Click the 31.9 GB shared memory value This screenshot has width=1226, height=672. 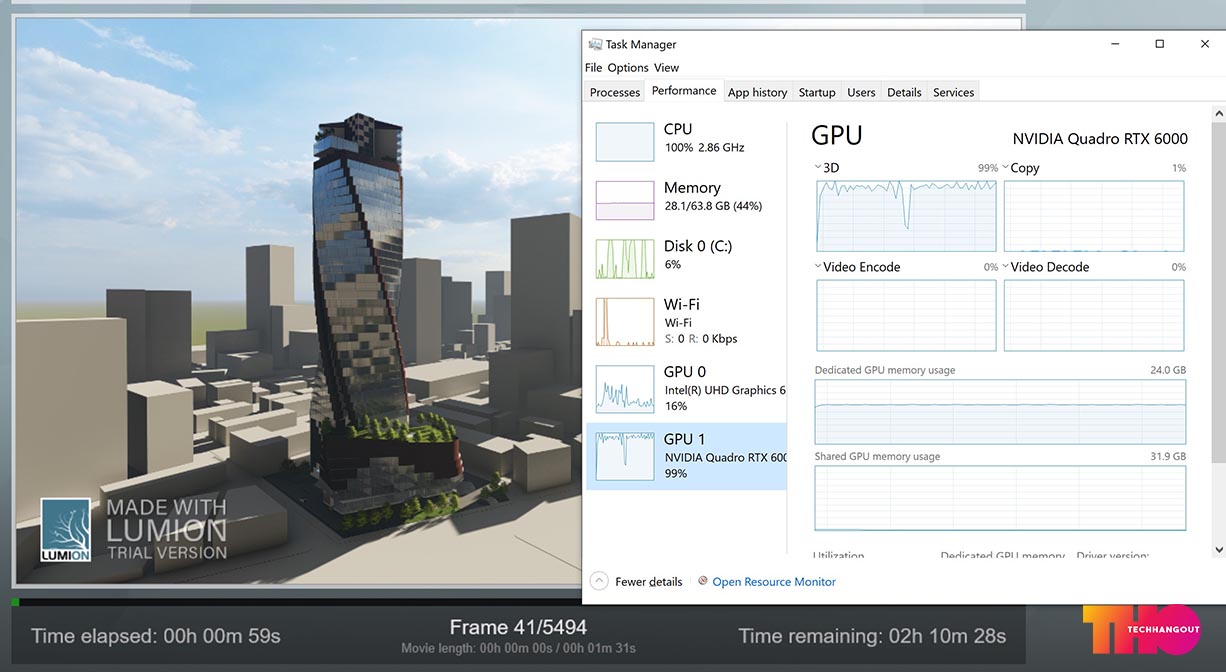coord(1168,456)
